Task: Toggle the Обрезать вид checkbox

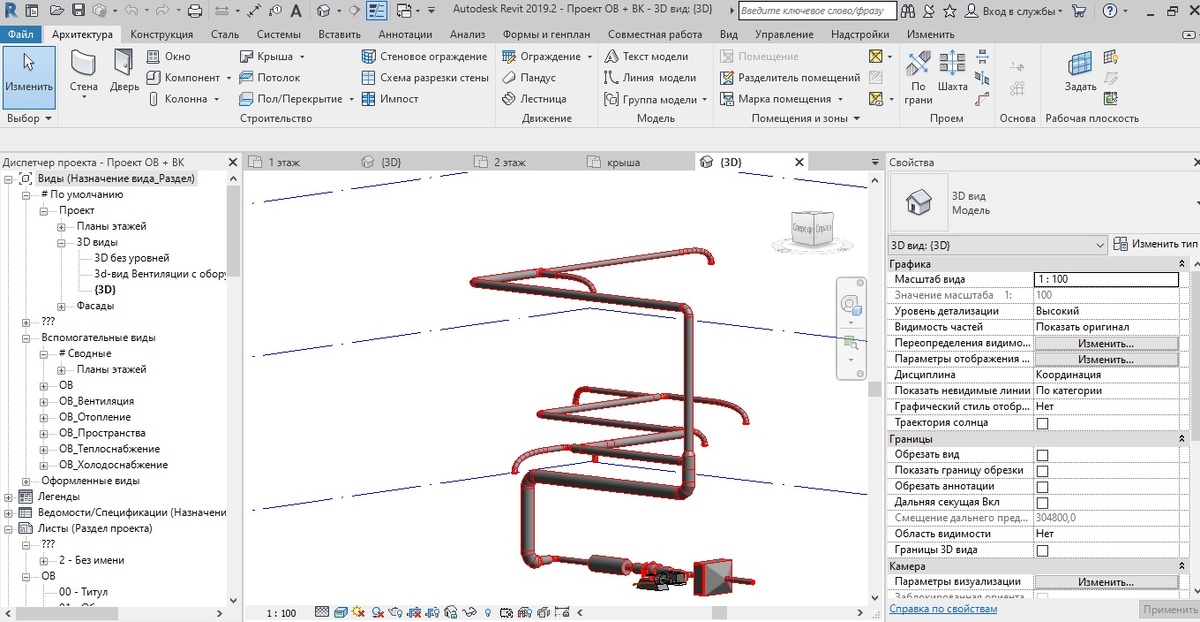Action: pyautogui.click(x=1042, y=455)
